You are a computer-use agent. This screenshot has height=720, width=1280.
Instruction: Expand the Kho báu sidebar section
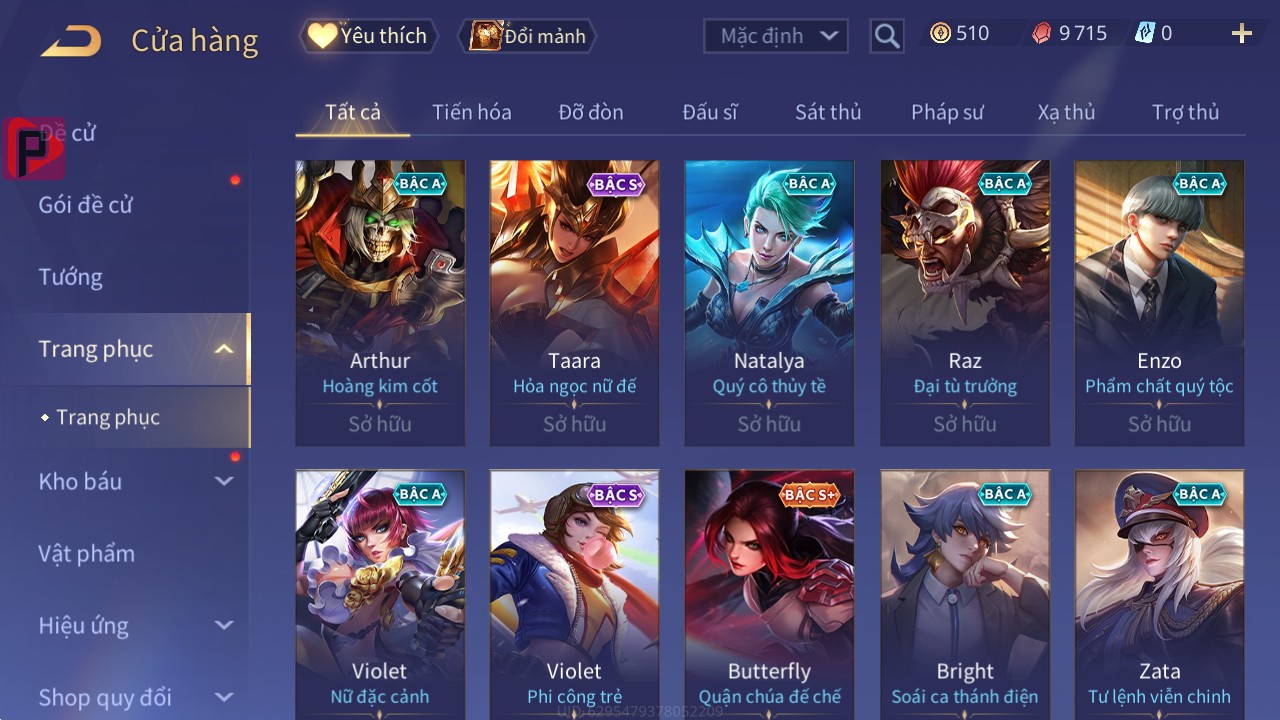click(224, 481)
